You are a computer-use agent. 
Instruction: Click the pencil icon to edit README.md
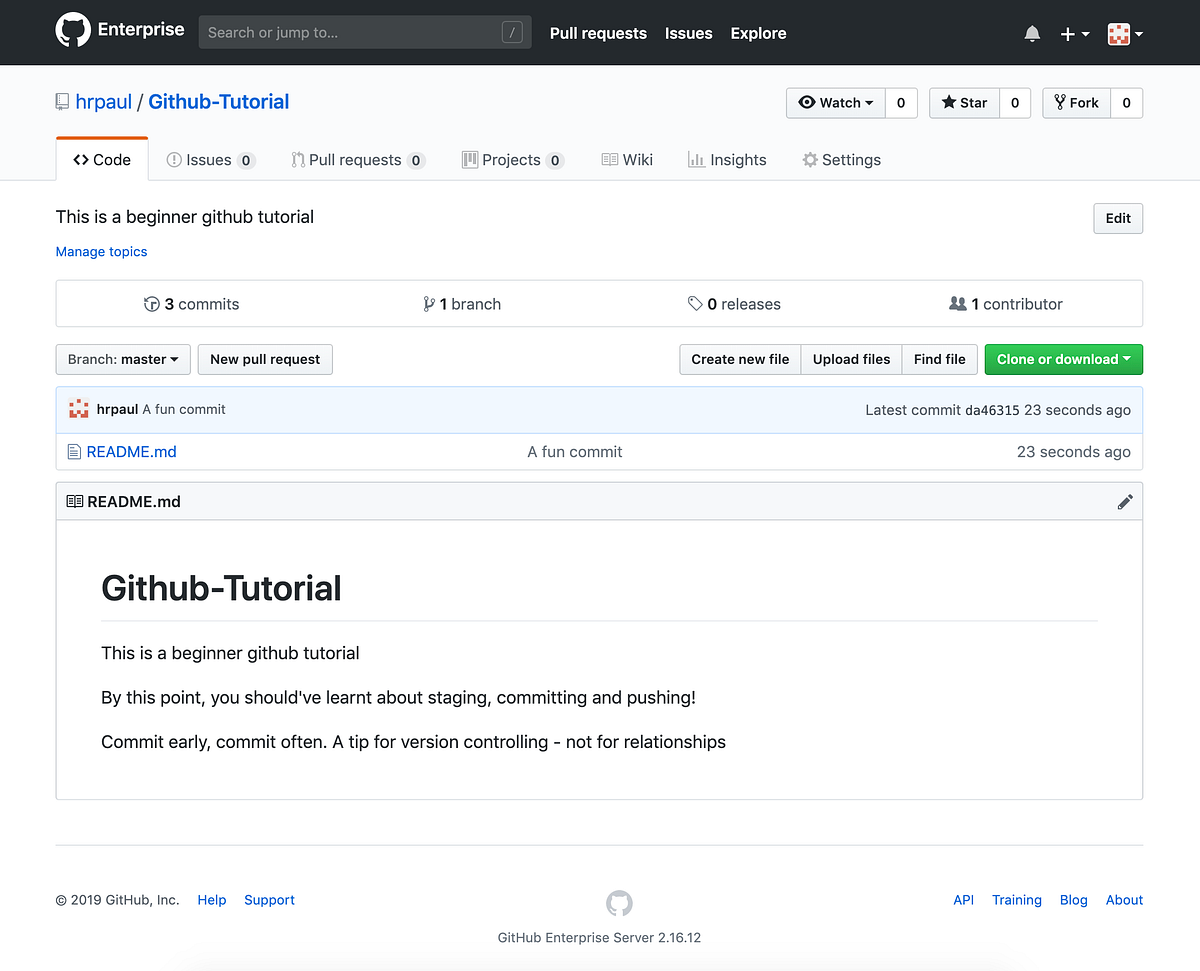[x=1125, y=501]
